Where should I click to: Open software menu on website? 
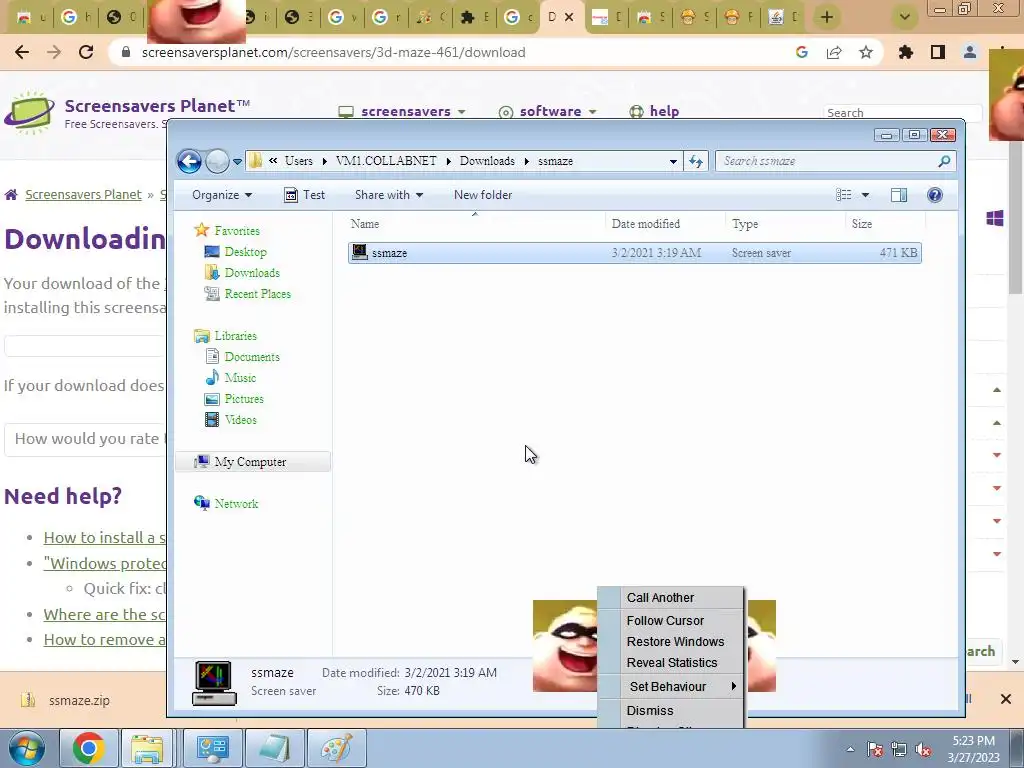547,112
